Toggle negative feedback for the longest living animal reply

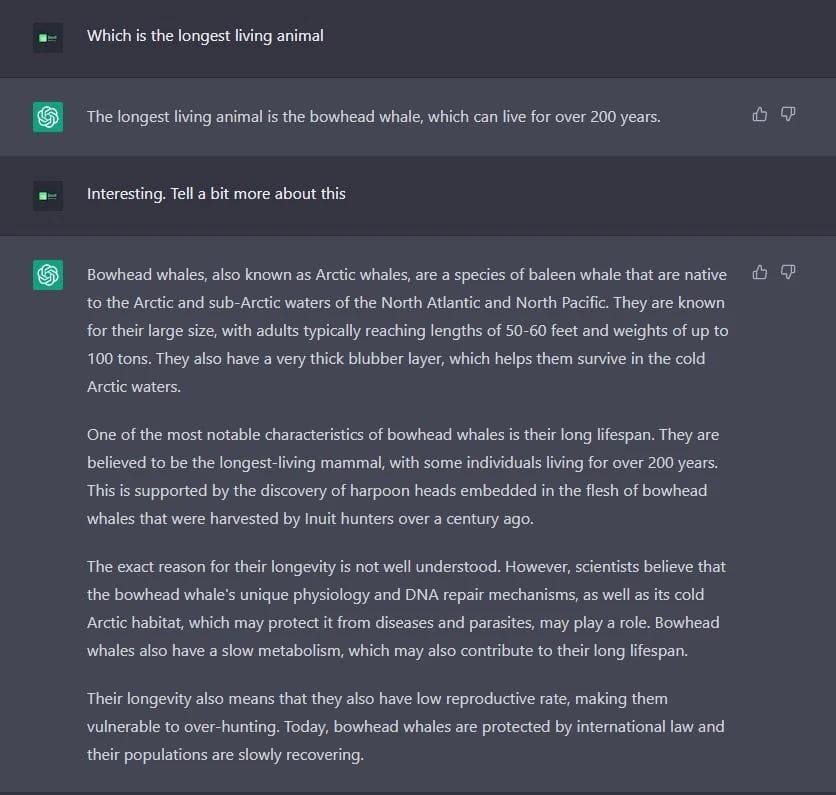pyautogui.click(x=788, y=115)
